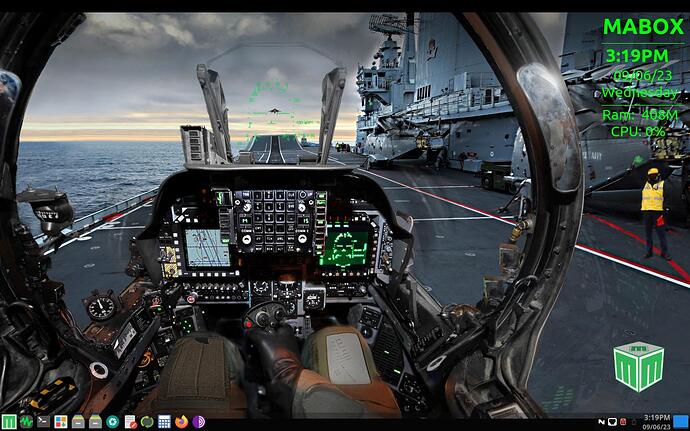This screenshot has height=431, width=690.
Task: Open the terminal from the panel
Action: click(43, 422)
